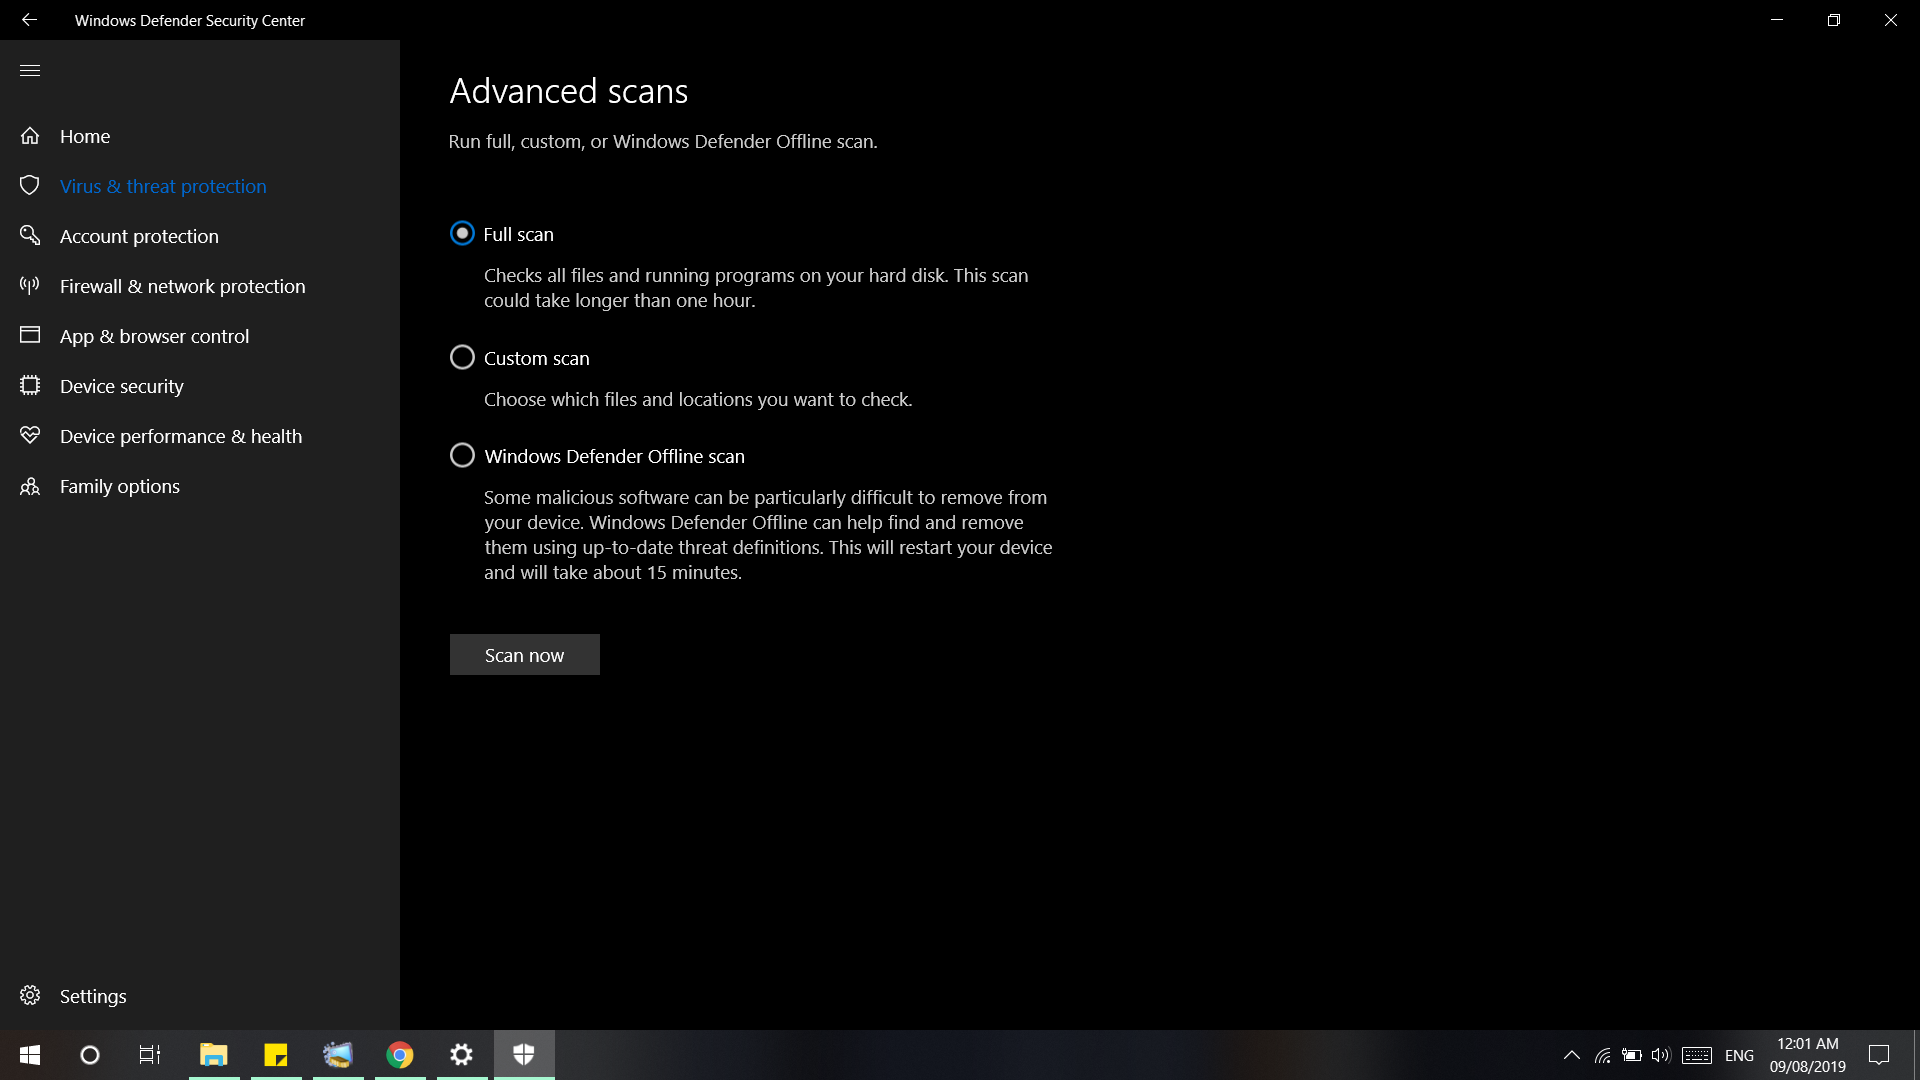The image size is (1920, 1080).
Task: Select the Custom scan radio button
Action: (462, 357)
